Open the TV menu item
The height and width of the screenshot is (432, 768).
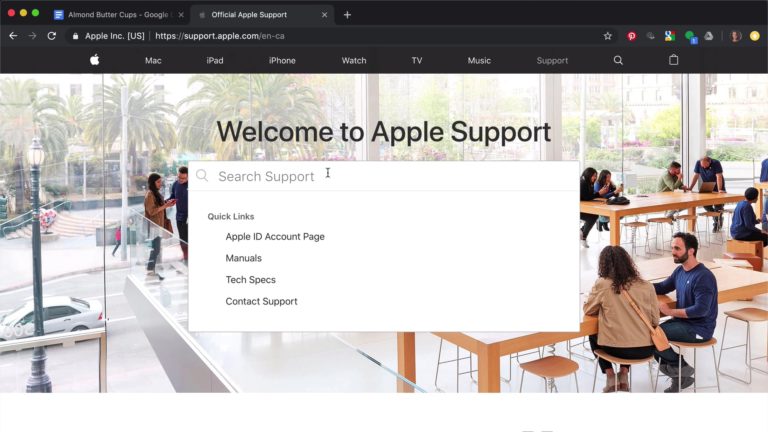417,61
